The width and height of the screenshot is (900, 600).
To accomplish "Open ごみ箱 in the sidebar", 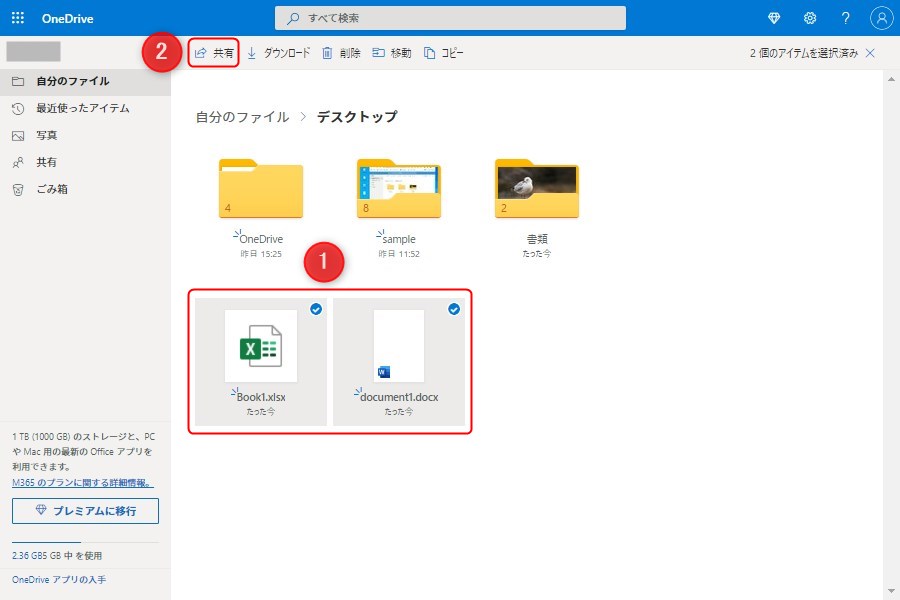I will click(x=51, y=189).
